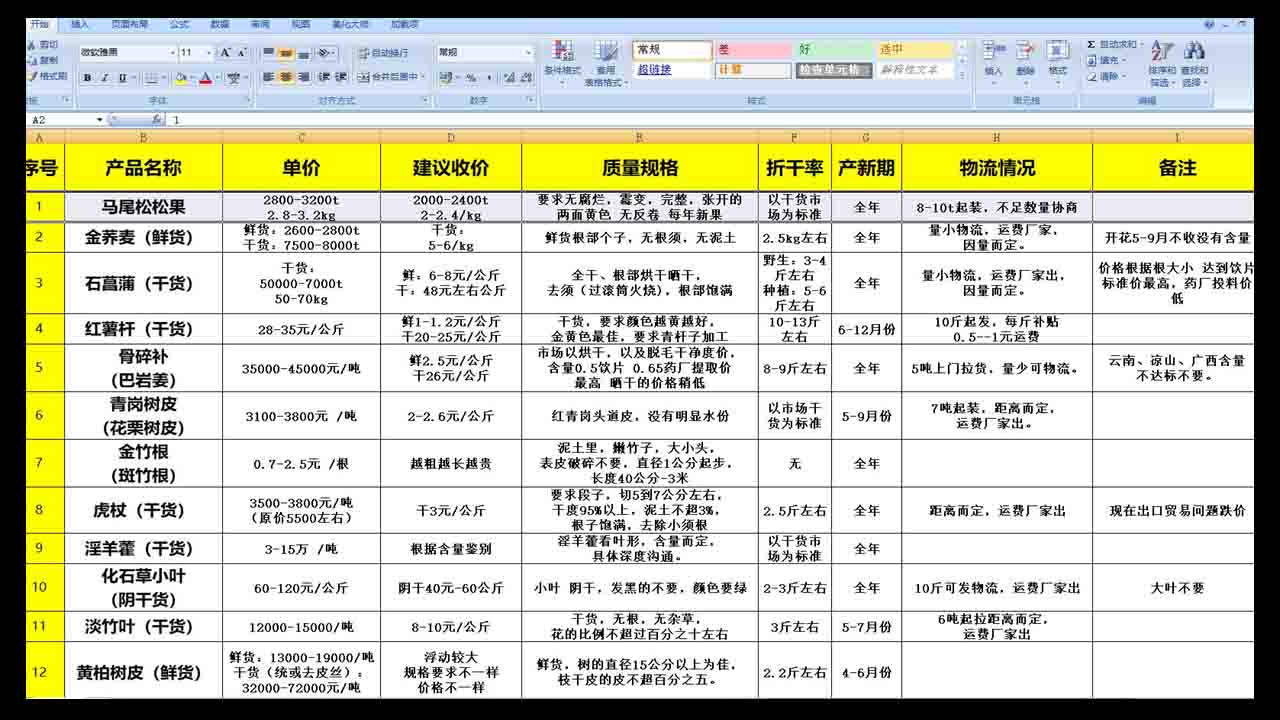Open 查找和选择 find and select
This screenshot has width=1280, height=720.
[x=1194, y=63]
